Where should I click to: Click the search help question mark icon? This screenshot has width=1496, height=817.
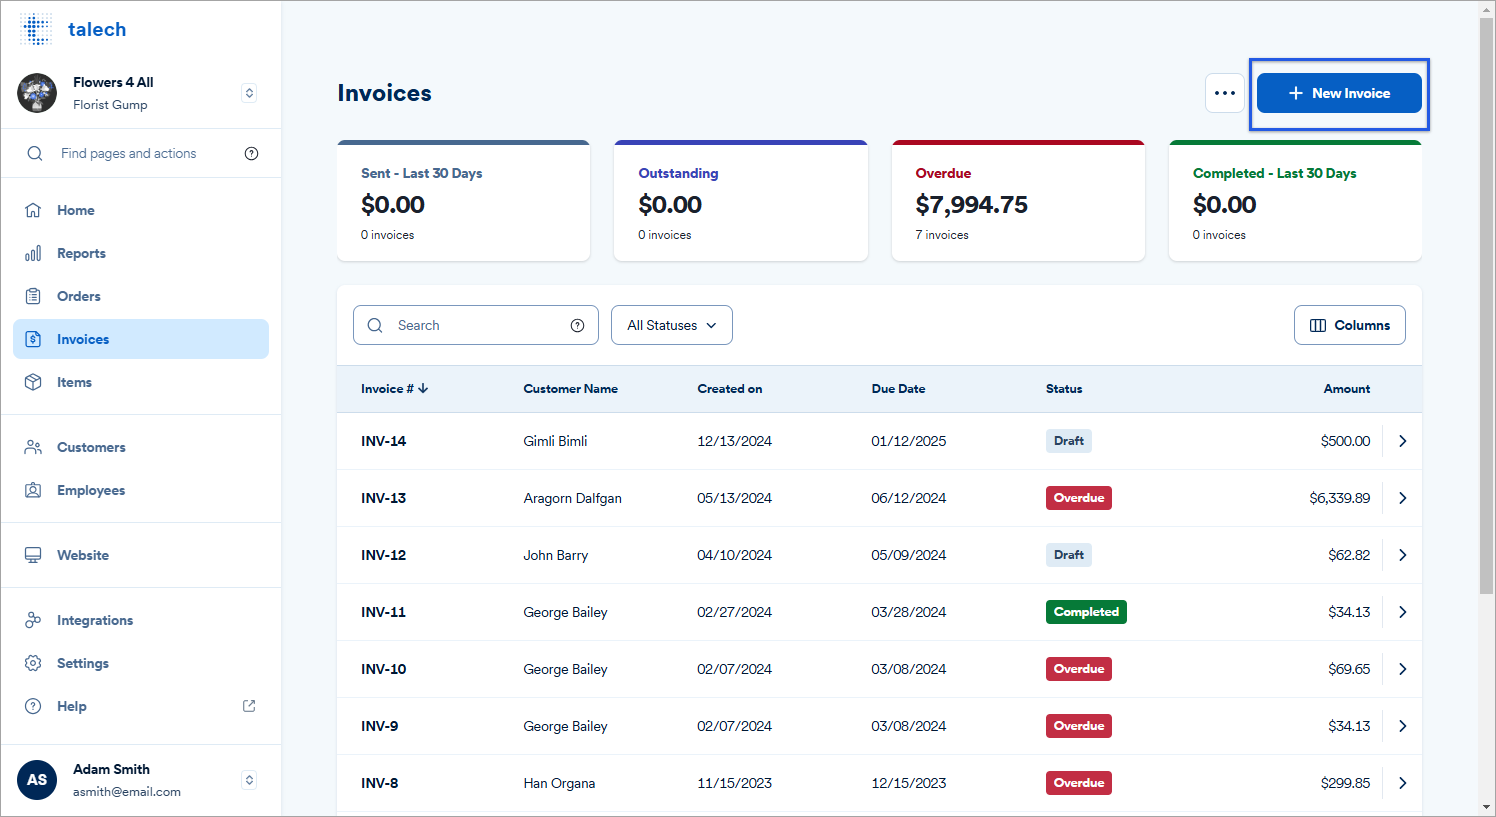577,325
